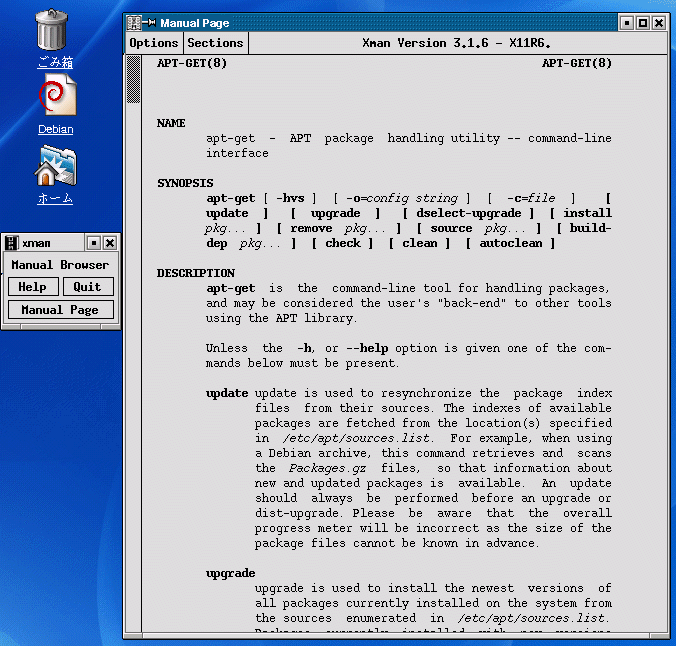Click the bold upgrade command heading
676x646 pixels.
pos(231,574)
